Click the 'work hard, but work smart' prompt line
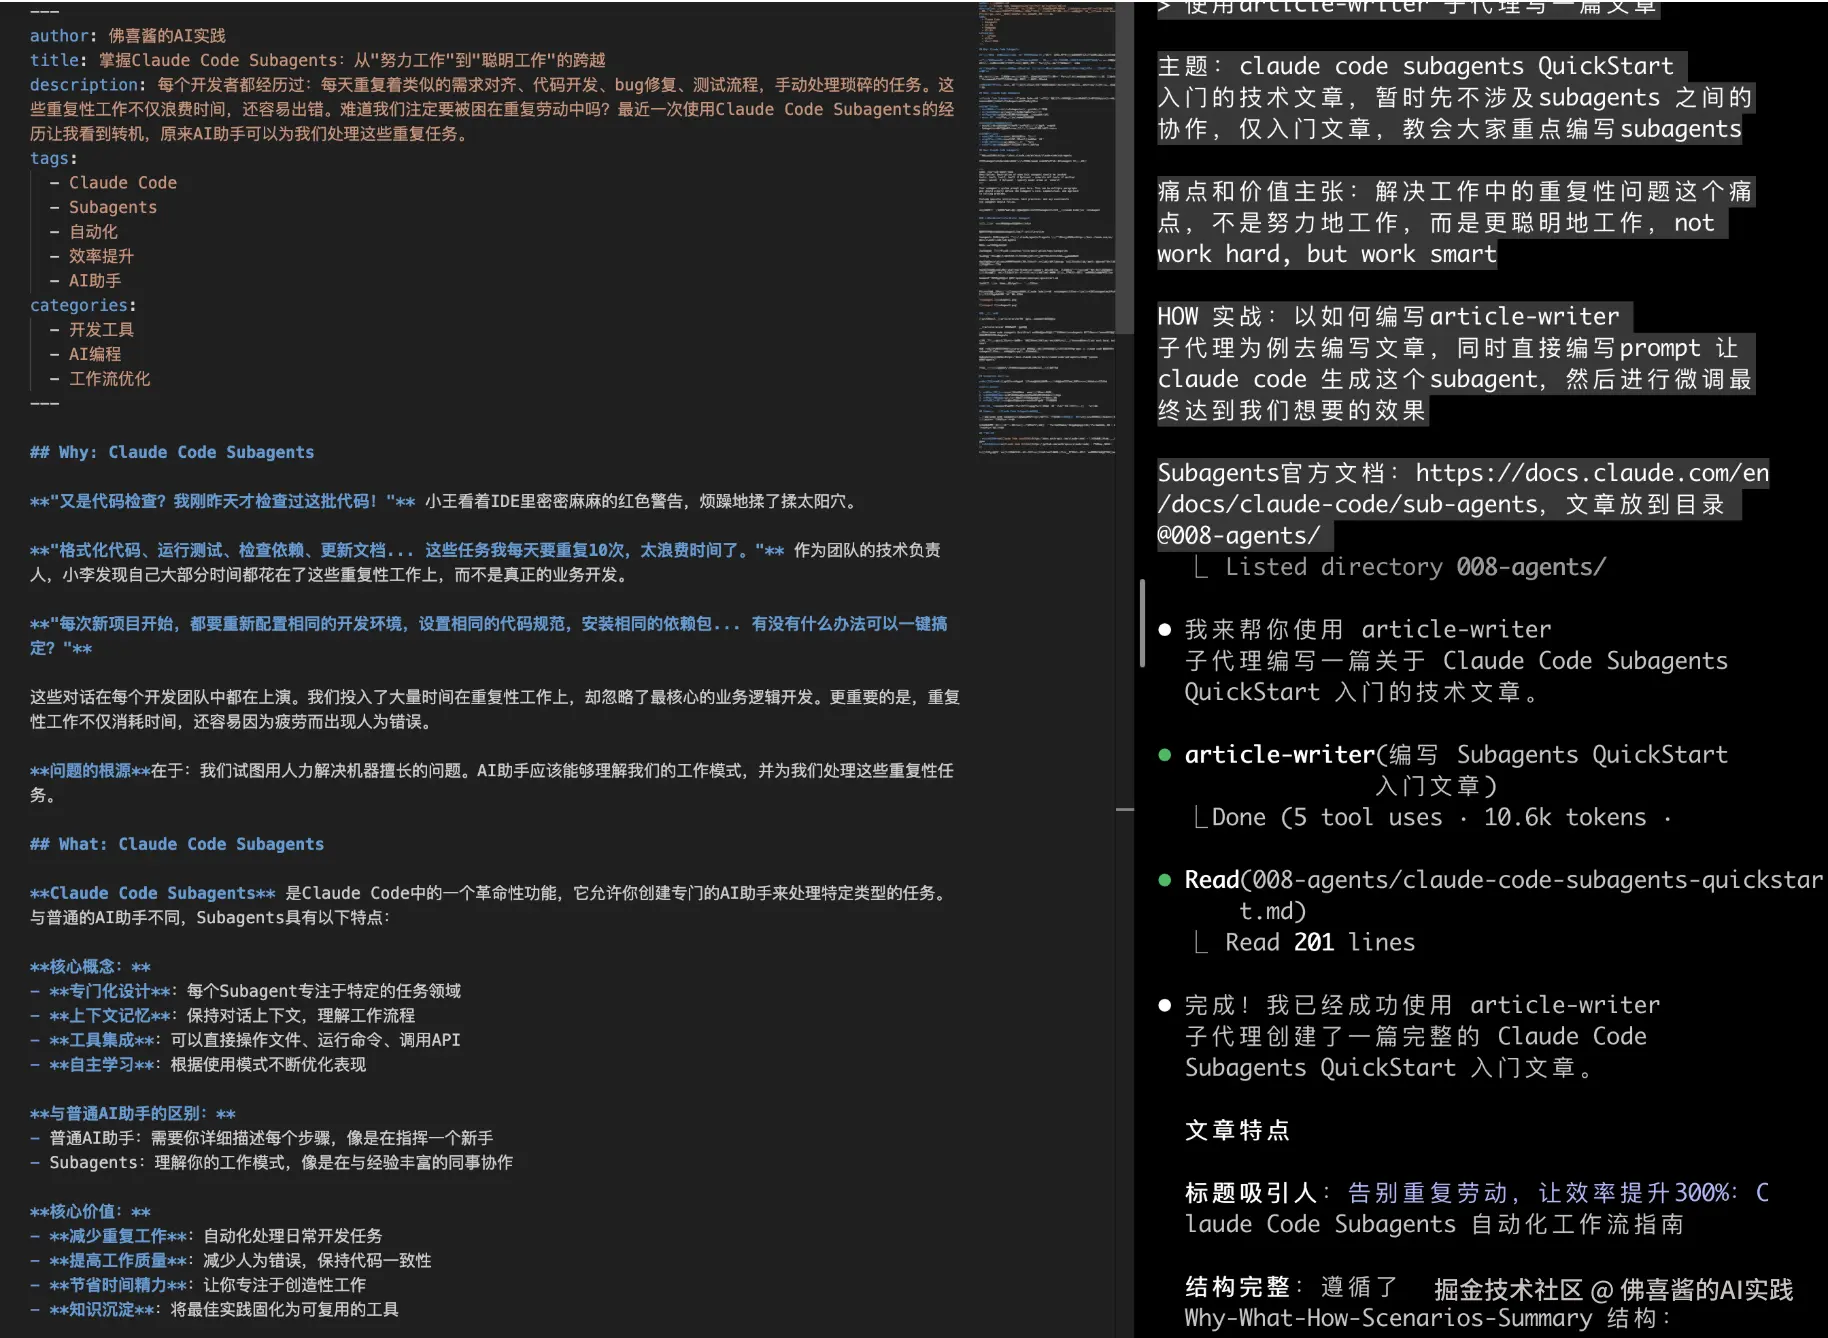Image resolution: width=1828 pixels, height=1338 pixels. tap(1327, 254)
